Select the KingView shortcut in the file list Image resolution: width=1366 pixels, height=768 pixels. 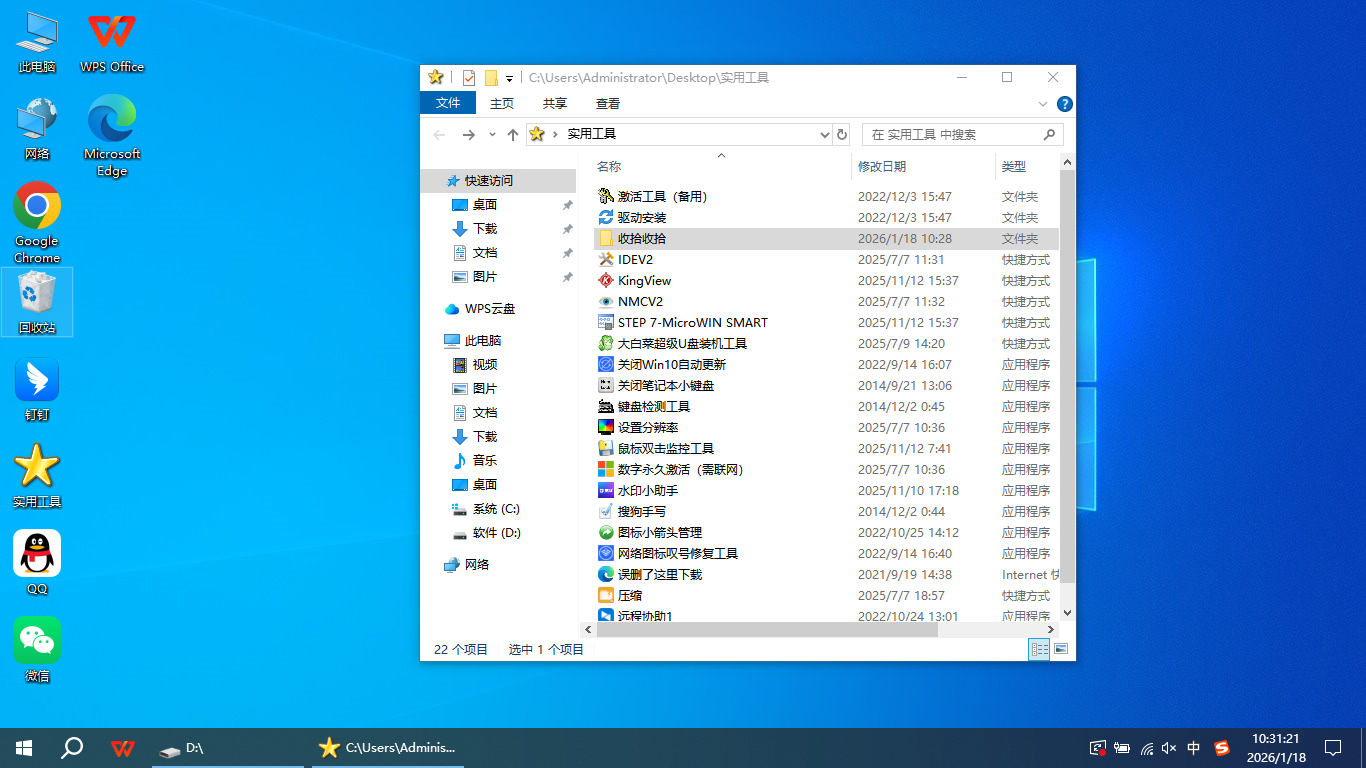pyautogui.click(x=644, y=281)
